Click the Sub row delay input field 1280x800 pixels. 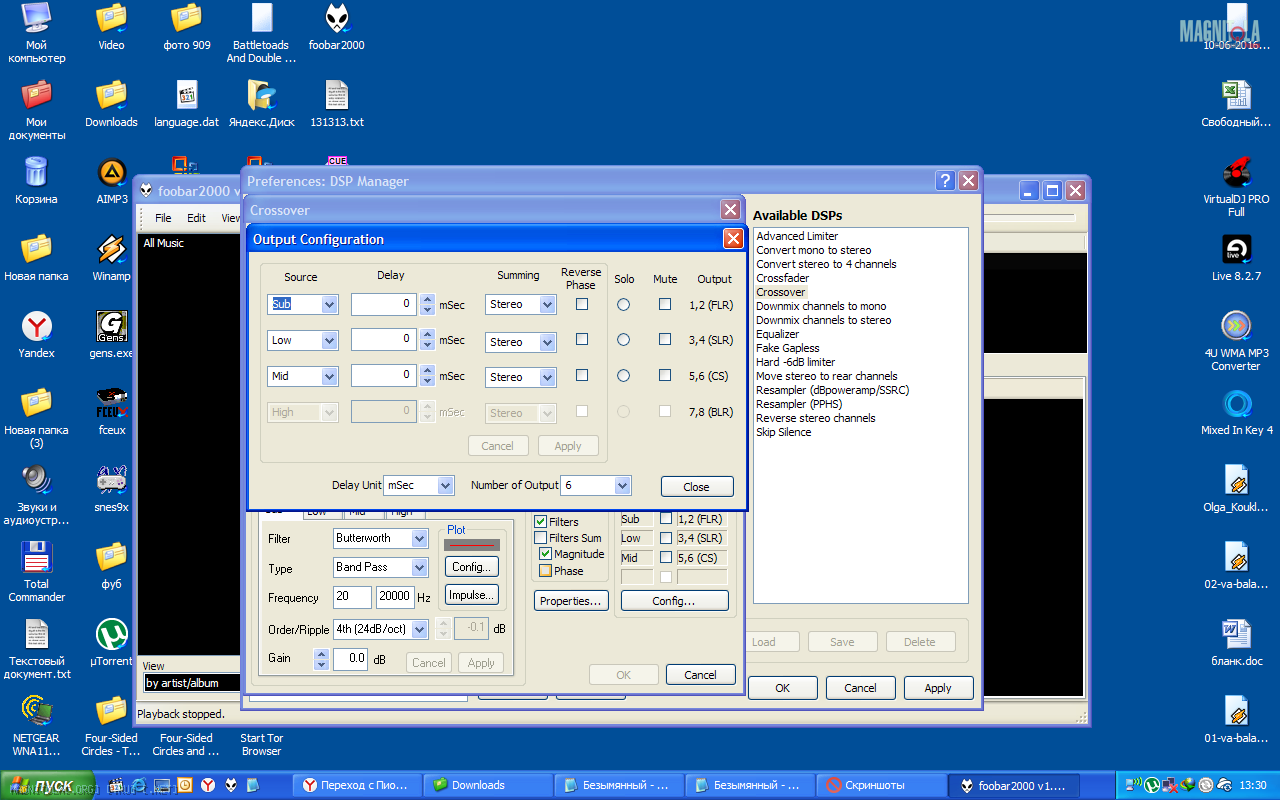[384, 304]
